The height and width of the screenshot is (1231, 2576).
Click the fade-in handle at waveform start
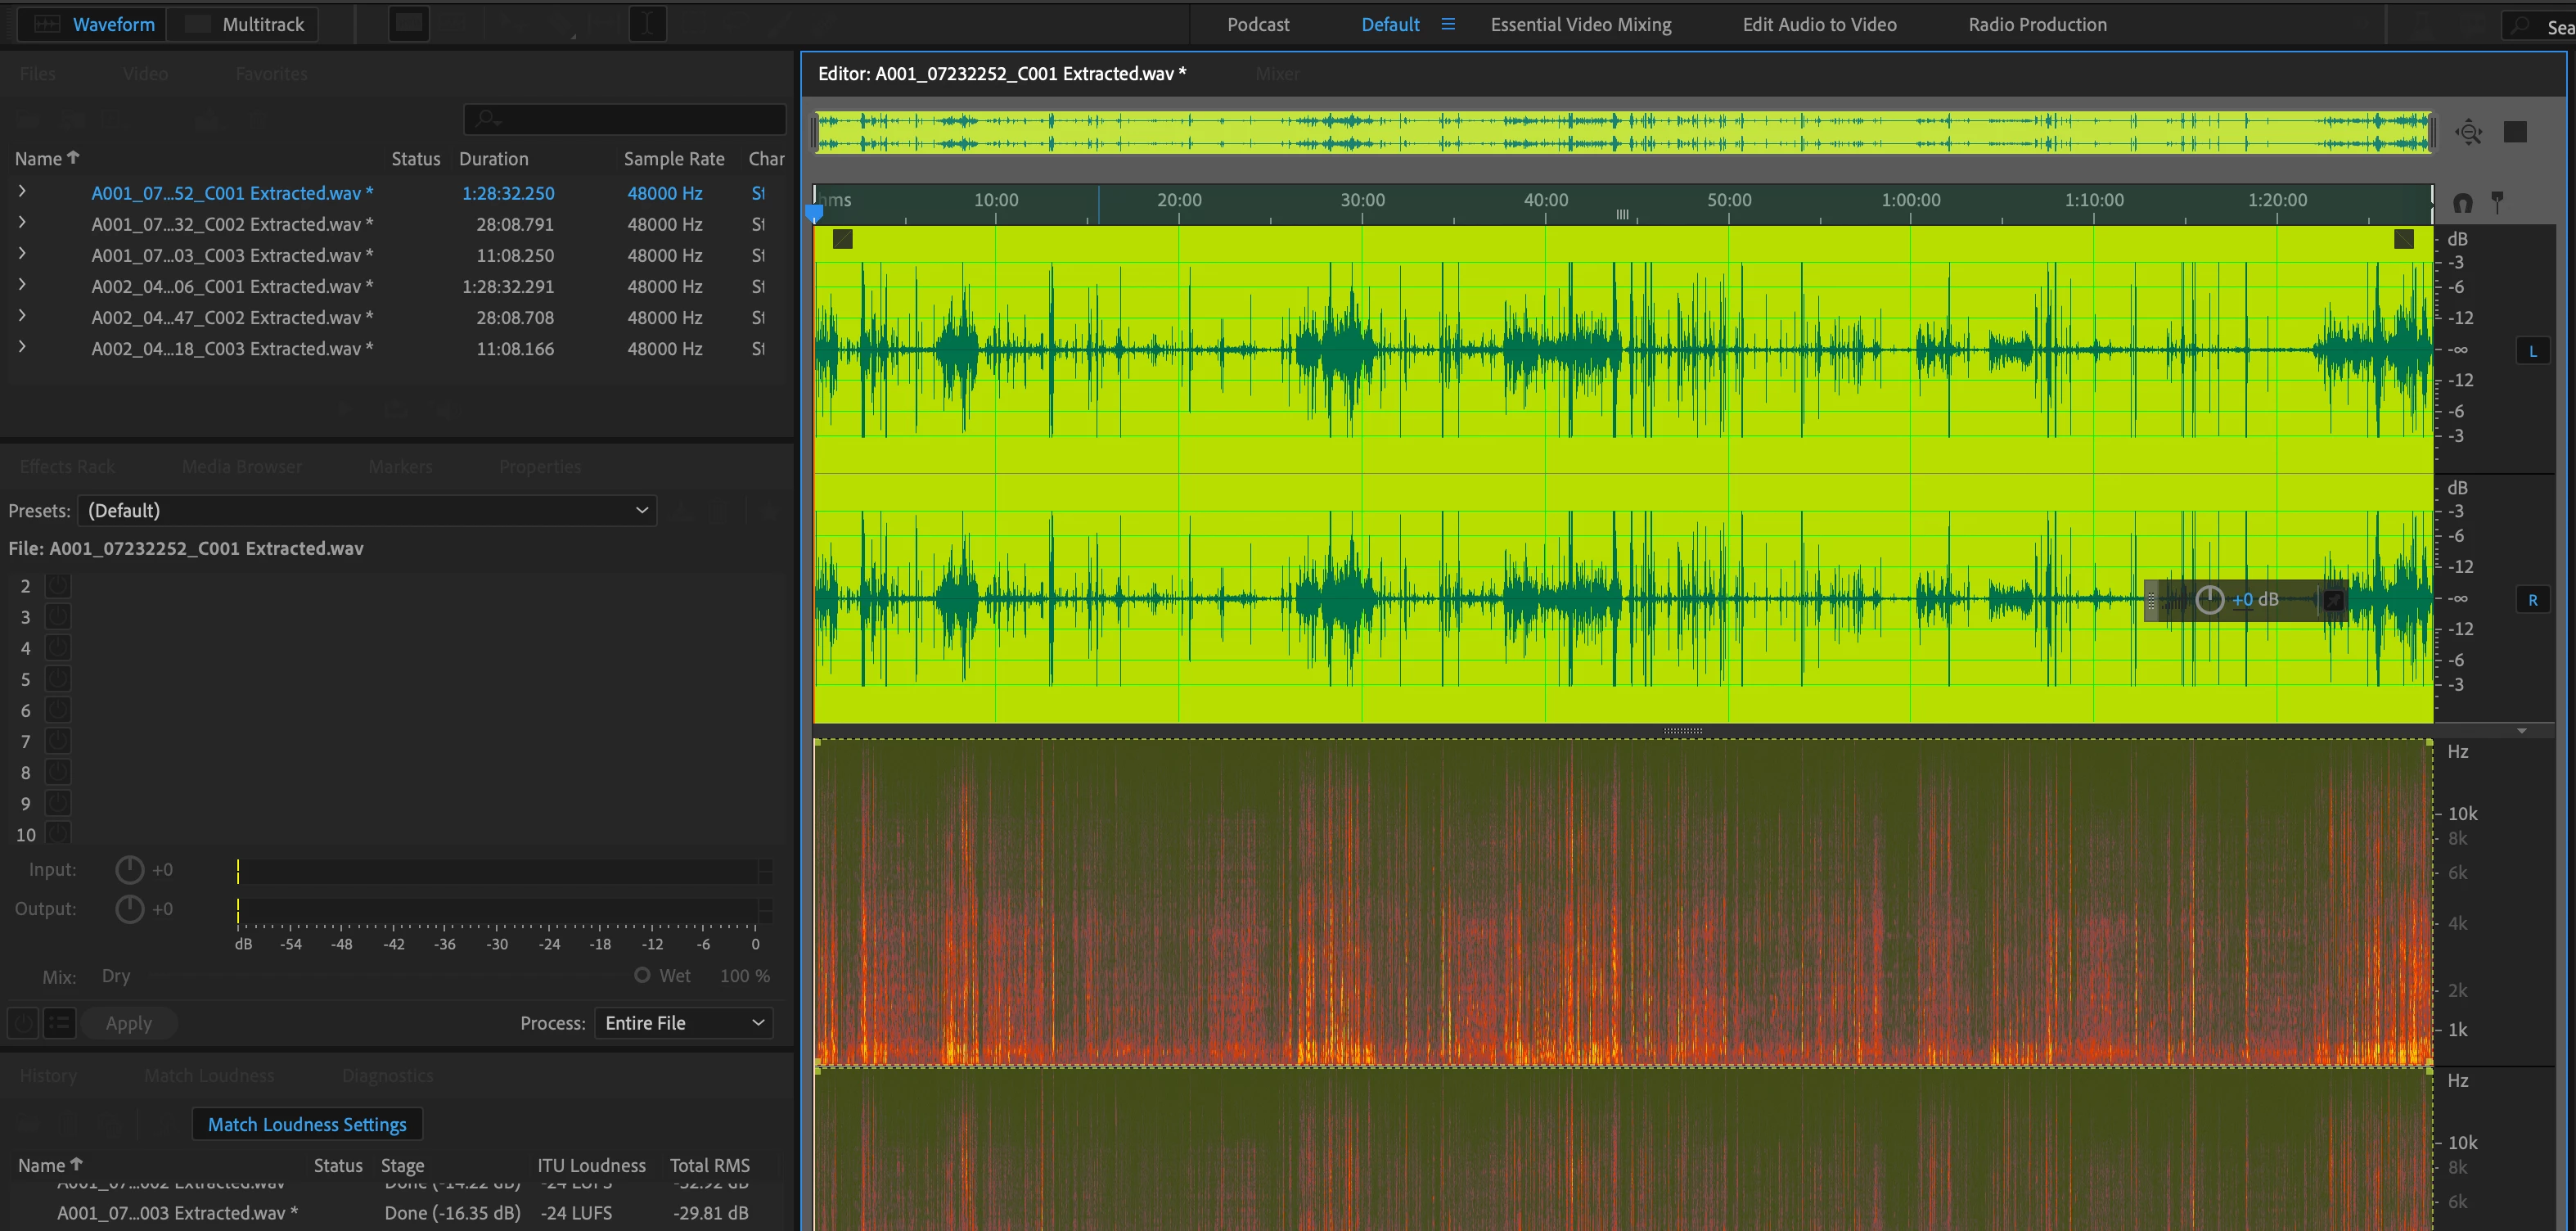842,239
